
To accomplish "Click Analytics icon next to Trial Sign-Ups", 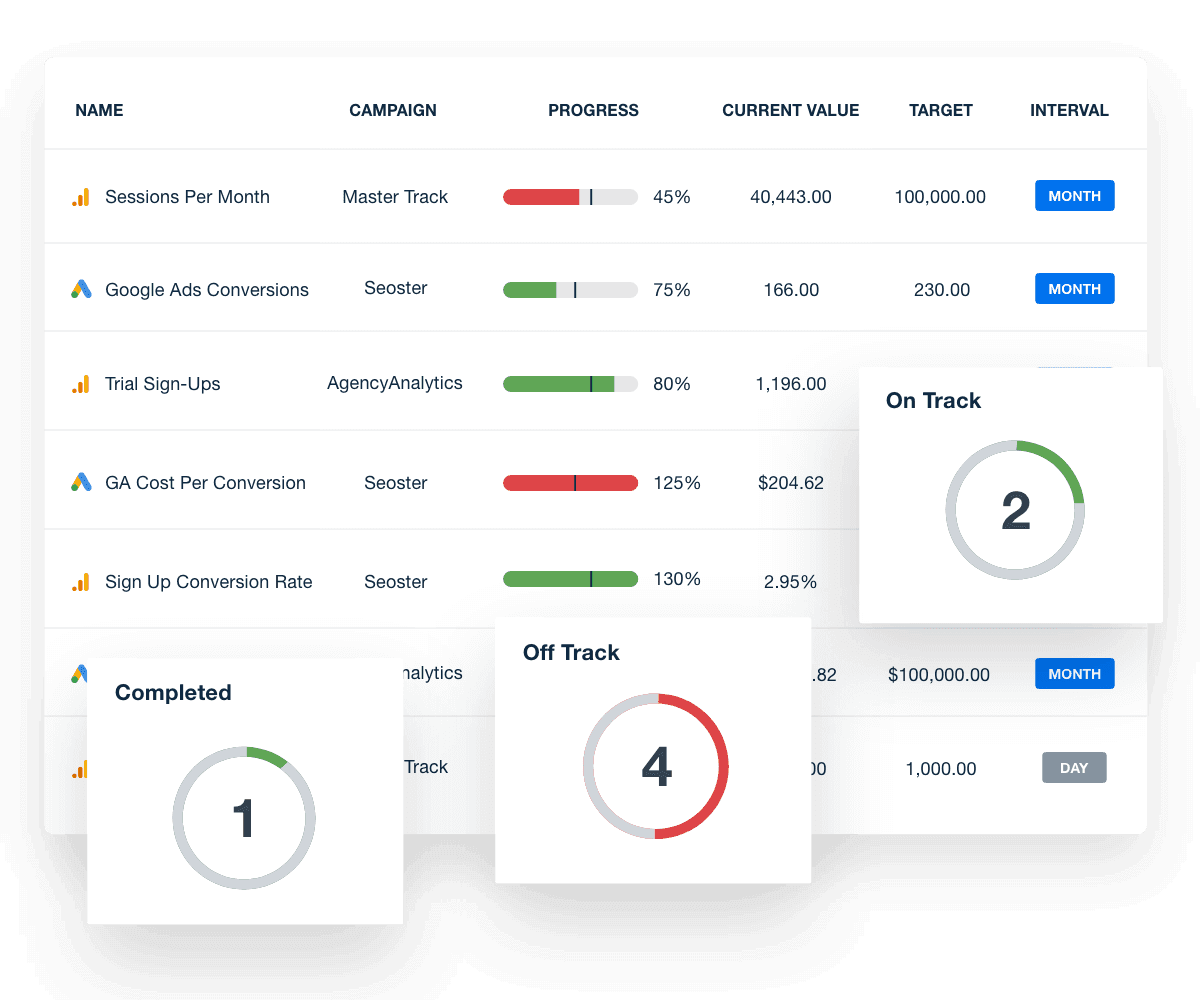I will [81, 384].
